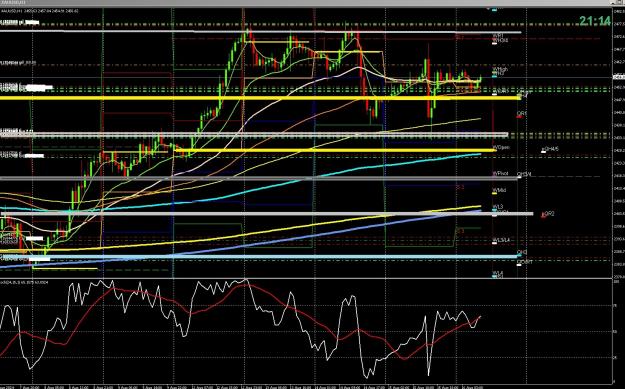This screenshot has height=389, width=625.
Task: Click the WL4 level label at chart bottom
Action: [498, 273]
